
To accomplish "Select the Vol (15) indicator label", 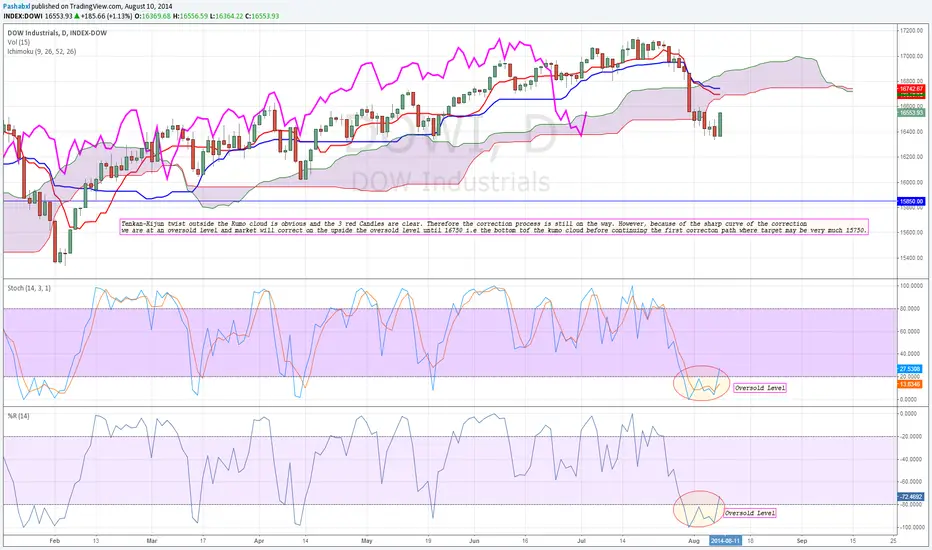I will (18, 42).
